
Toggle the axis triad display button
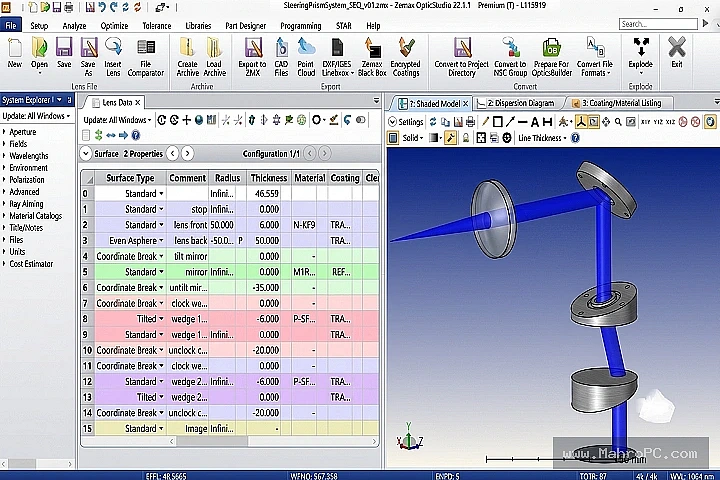pyautogui.click(x=581, y=122)
